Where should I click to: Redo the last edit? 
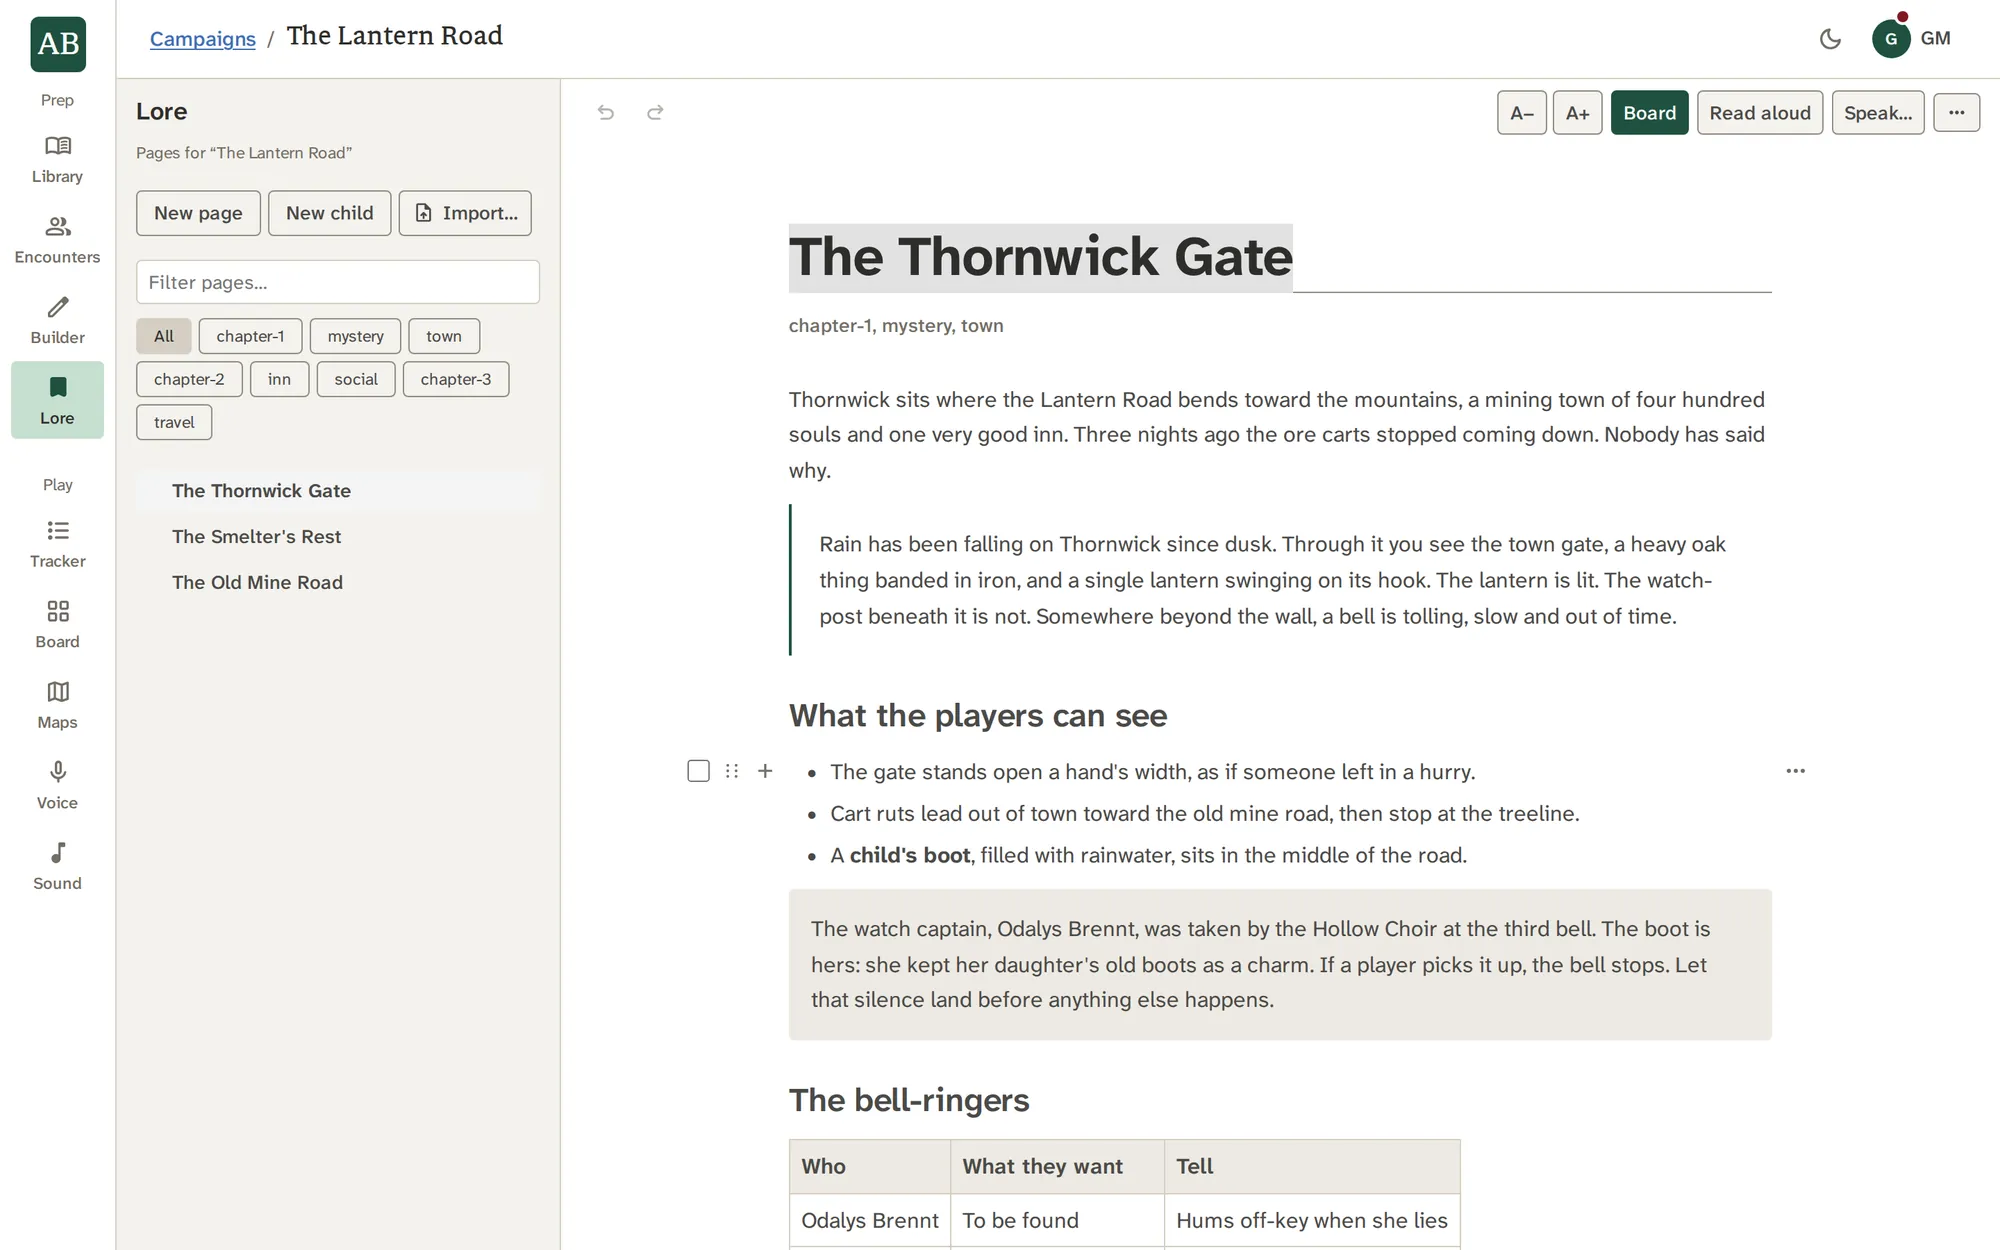pyautogui.click(x=655, y=112)
